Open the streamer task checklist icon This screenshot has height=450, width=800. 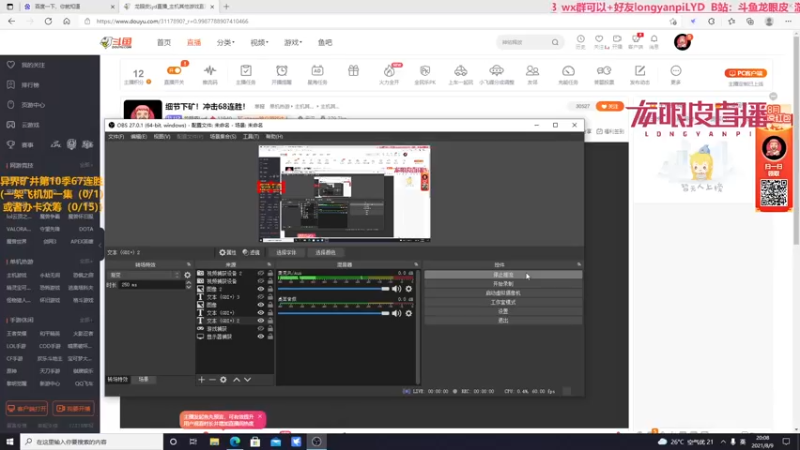(246, 71)
